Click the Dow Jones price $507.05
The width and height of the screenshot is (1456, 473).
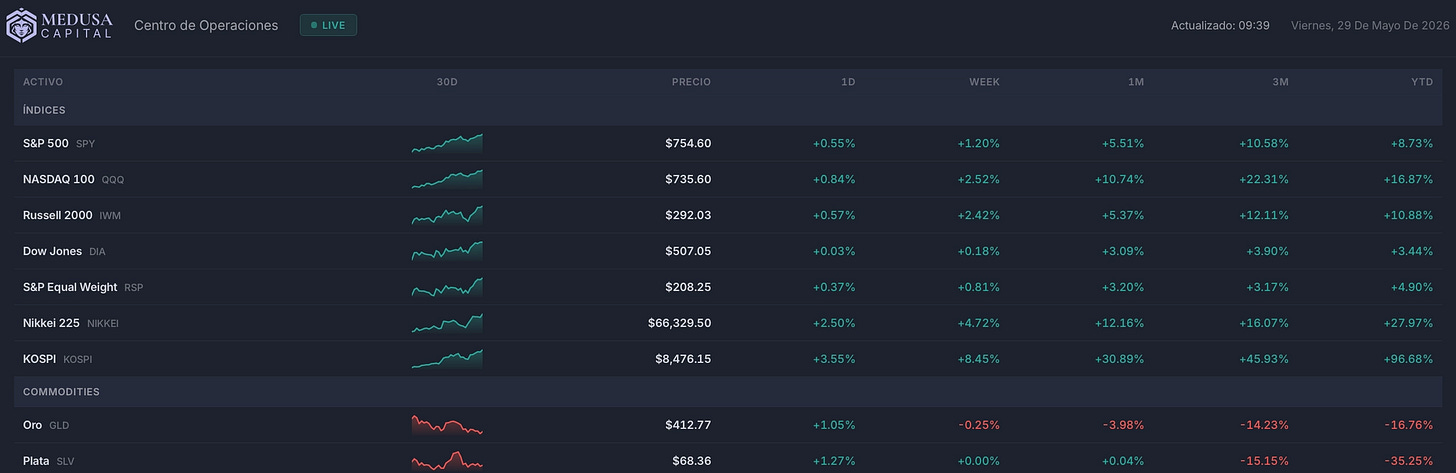pyautogui.click(x=688, y=251)
